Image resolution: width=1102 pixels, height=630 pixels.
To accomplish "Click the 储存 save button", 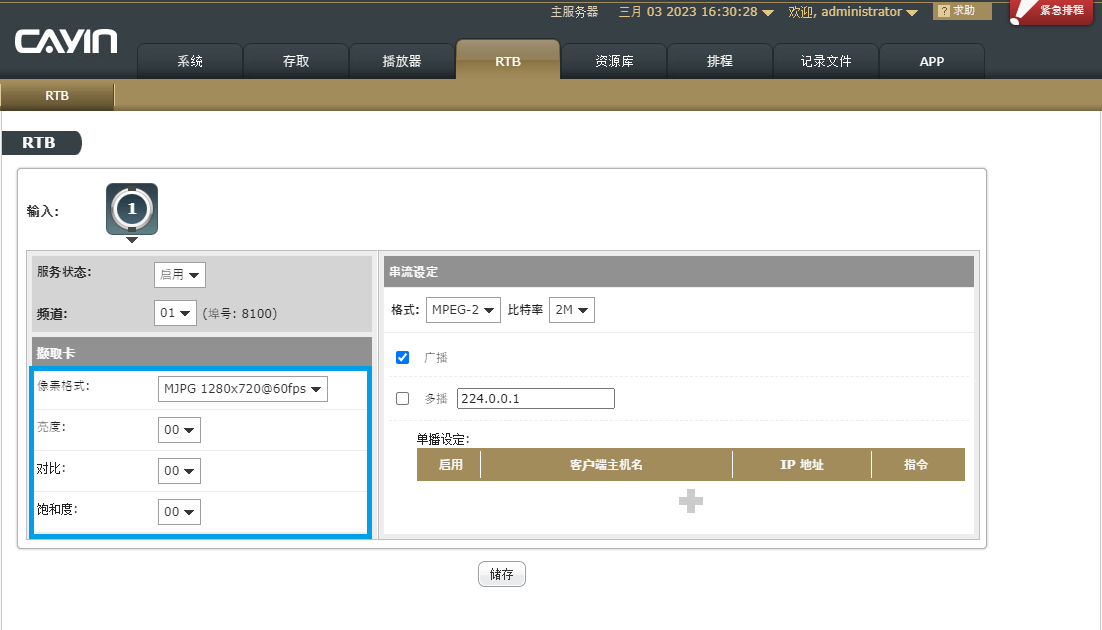I will tap(502, 574).
